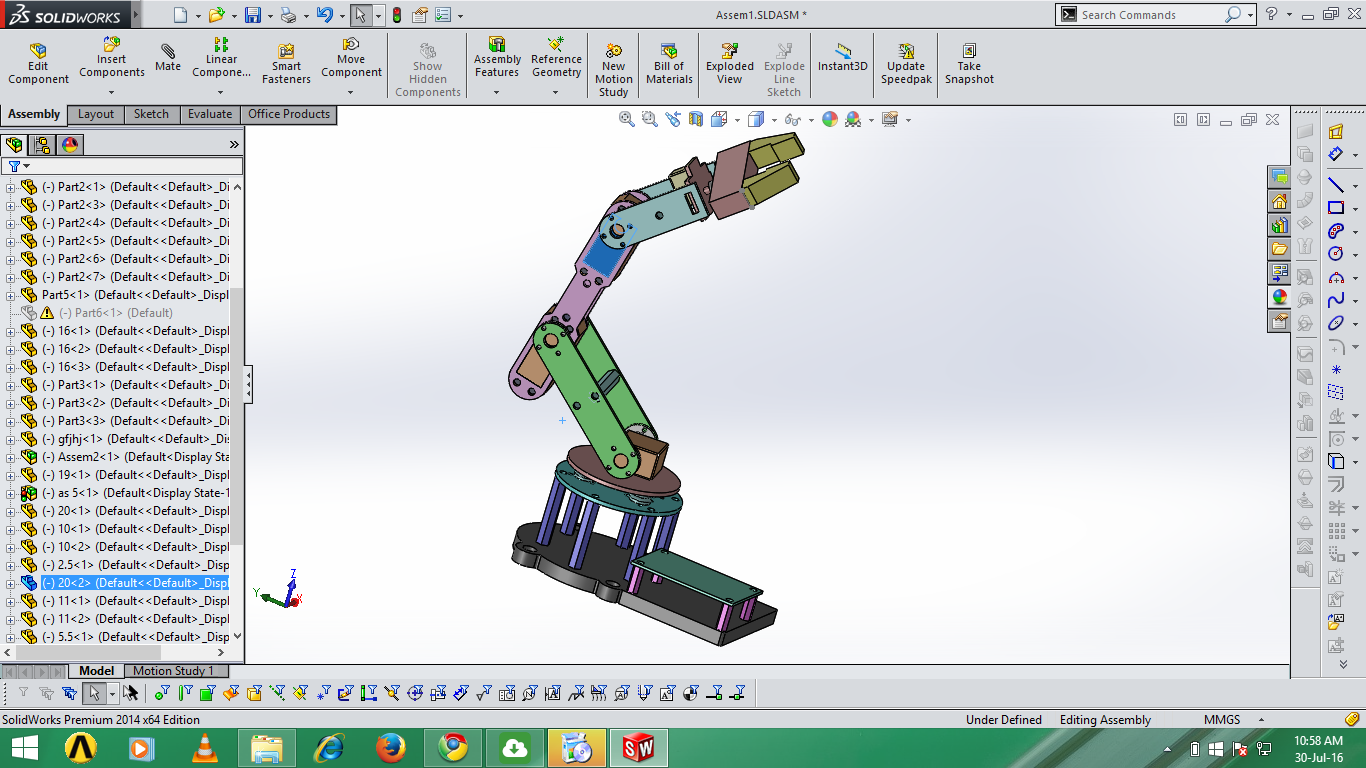The height and width of the screenshot is (768, 1366).
Task: Open the Windows Start button
Action: [x=24, y=748]
